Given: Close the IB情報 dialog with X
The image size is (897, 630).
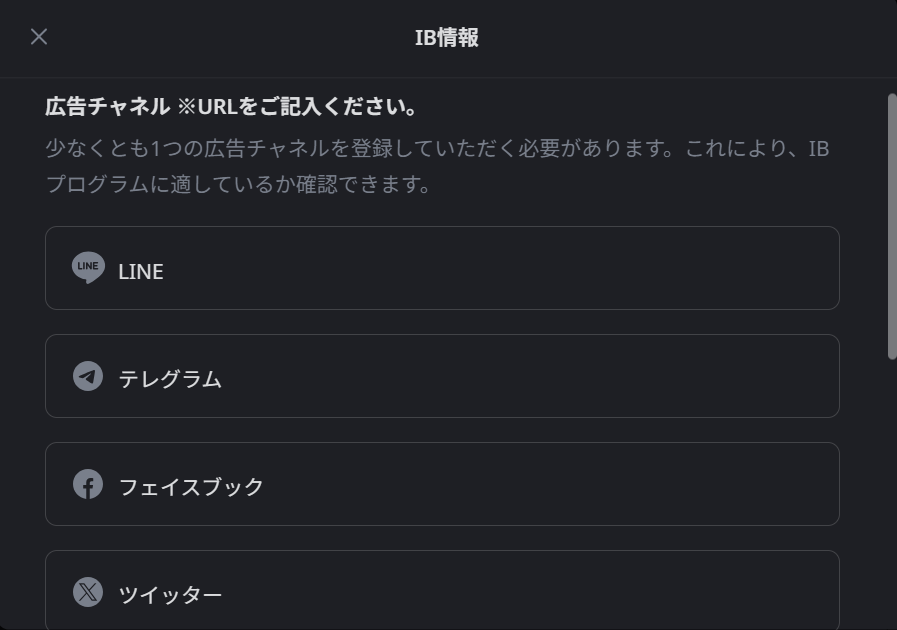Looking at the screenshot, I should [x=39, y=37].
